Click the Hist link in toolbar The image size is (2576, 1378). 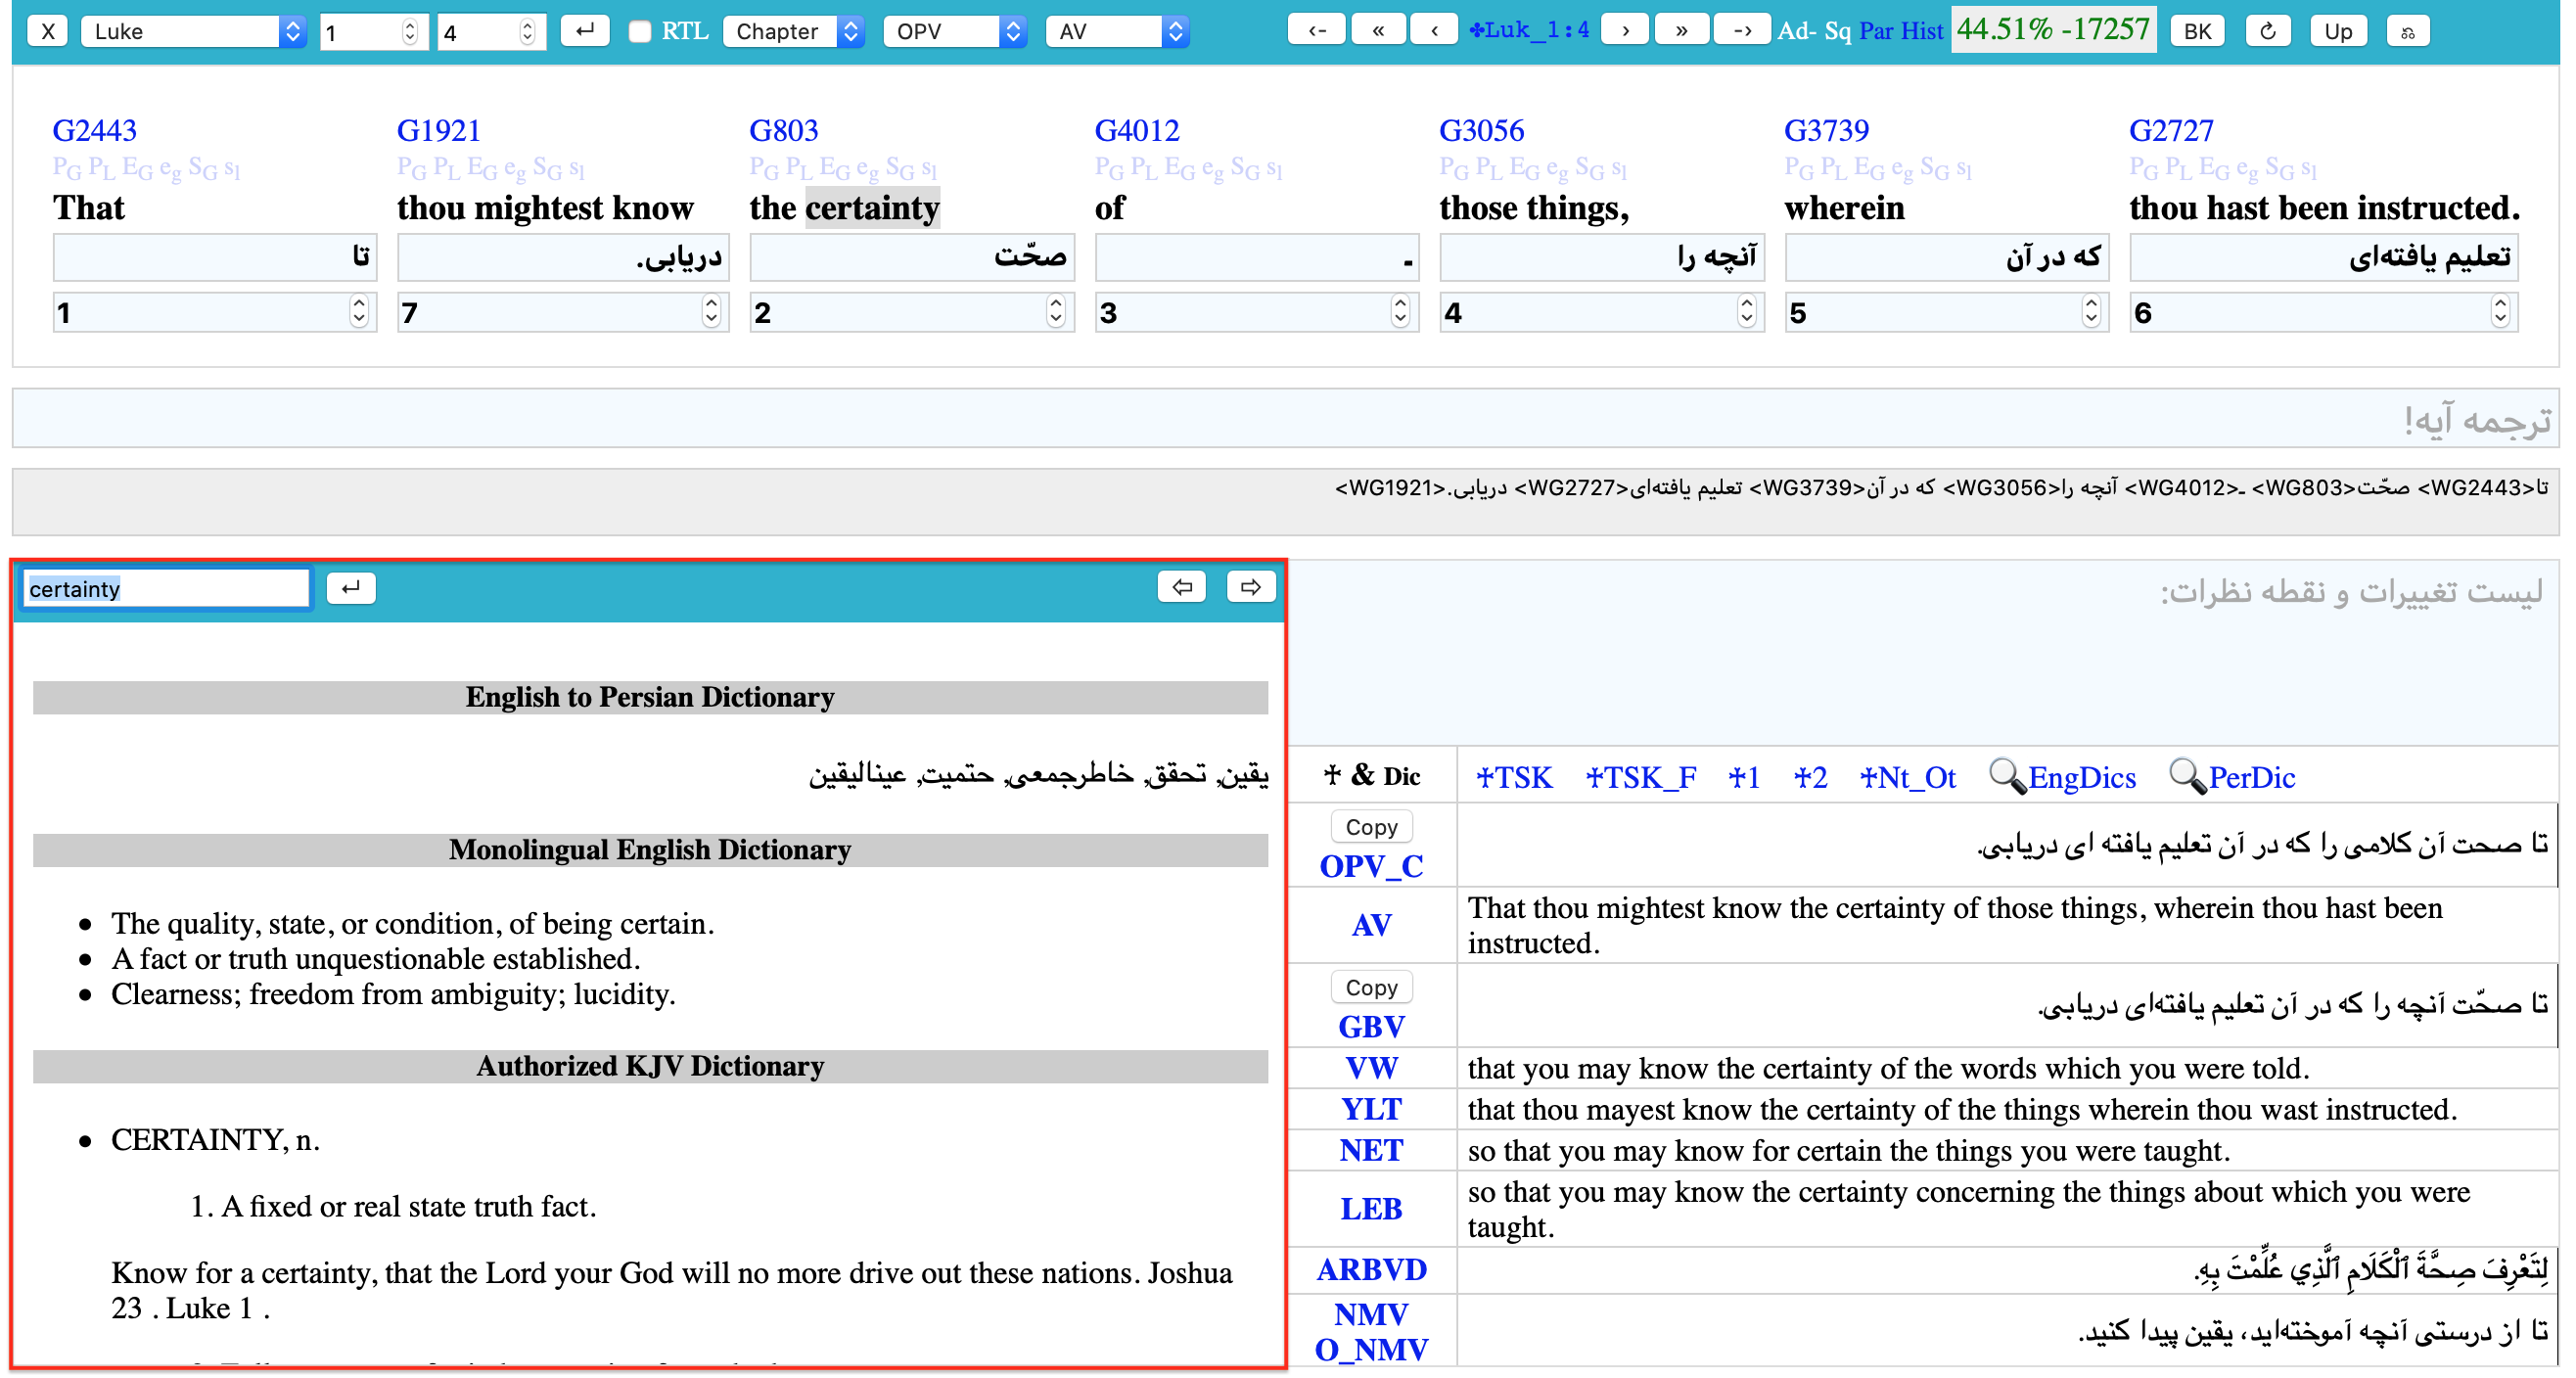tap(1922, 31)
